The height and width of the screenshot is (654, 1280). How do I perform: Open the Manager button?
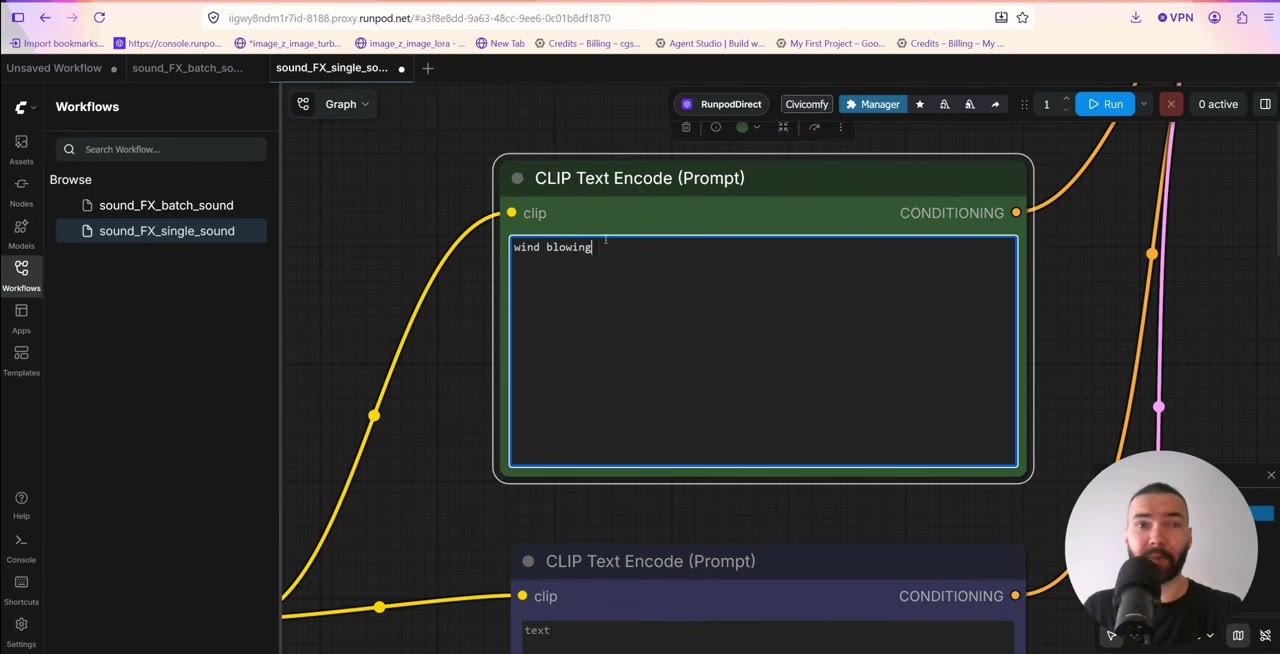pos(873,104)
